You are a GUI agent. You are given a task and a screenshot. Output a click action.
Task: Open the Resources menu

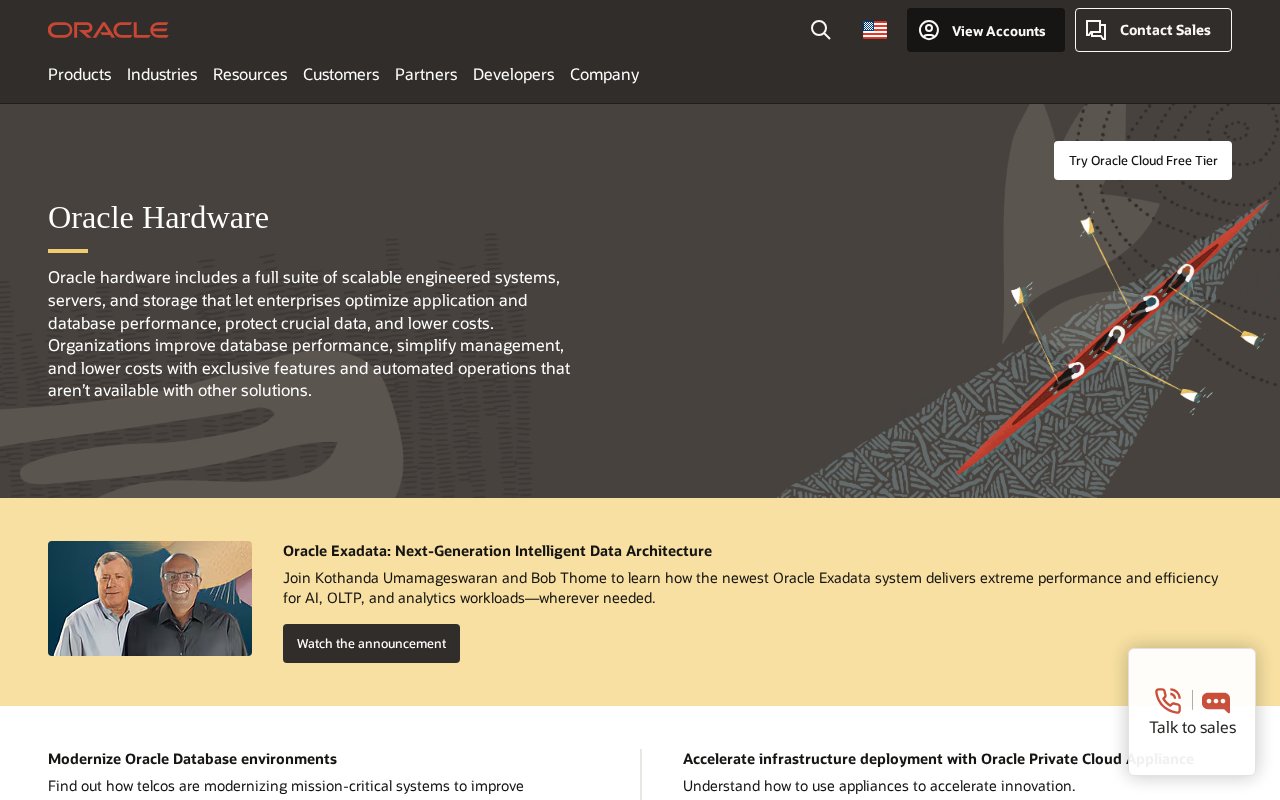250,74
